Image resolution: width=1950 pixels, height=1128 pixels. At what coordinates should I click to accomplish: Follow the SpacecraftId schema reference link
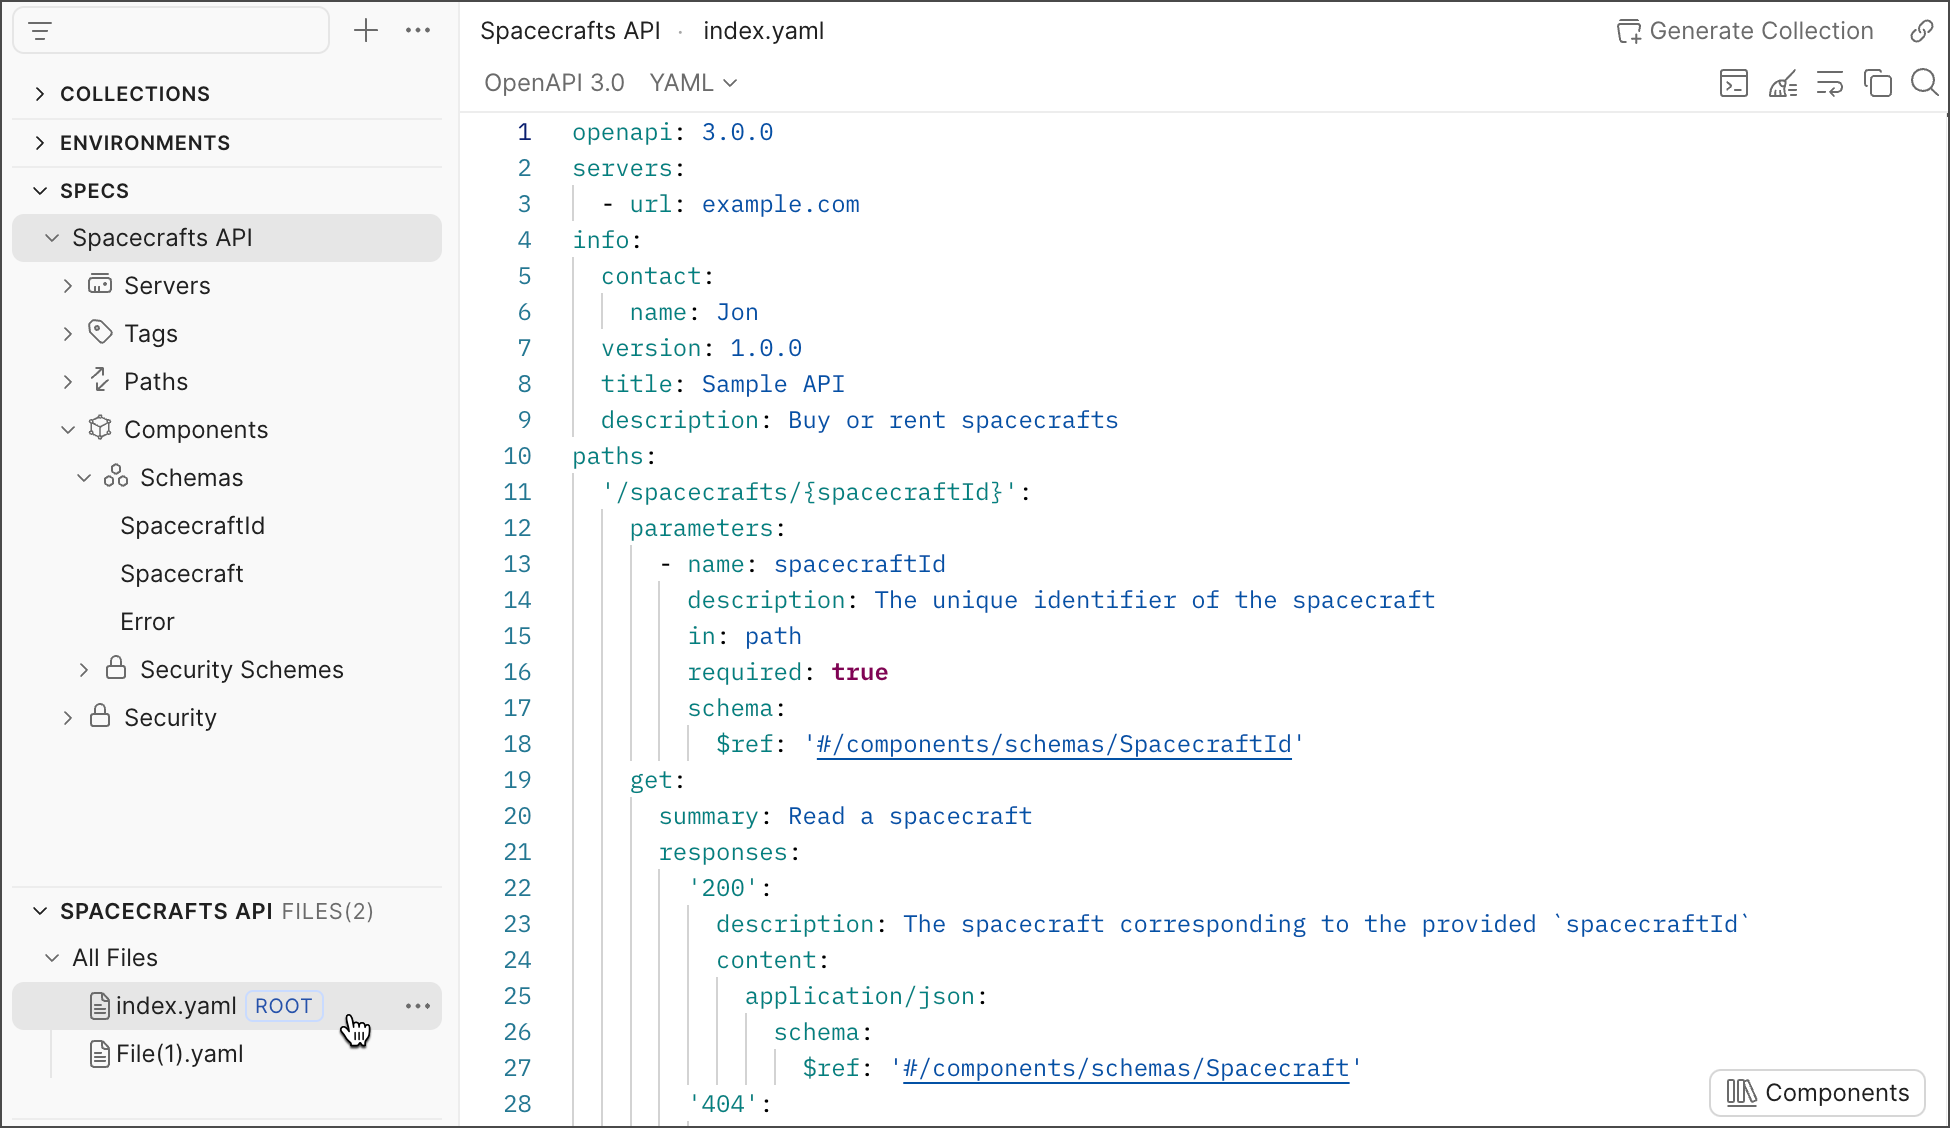point(1053,745)
